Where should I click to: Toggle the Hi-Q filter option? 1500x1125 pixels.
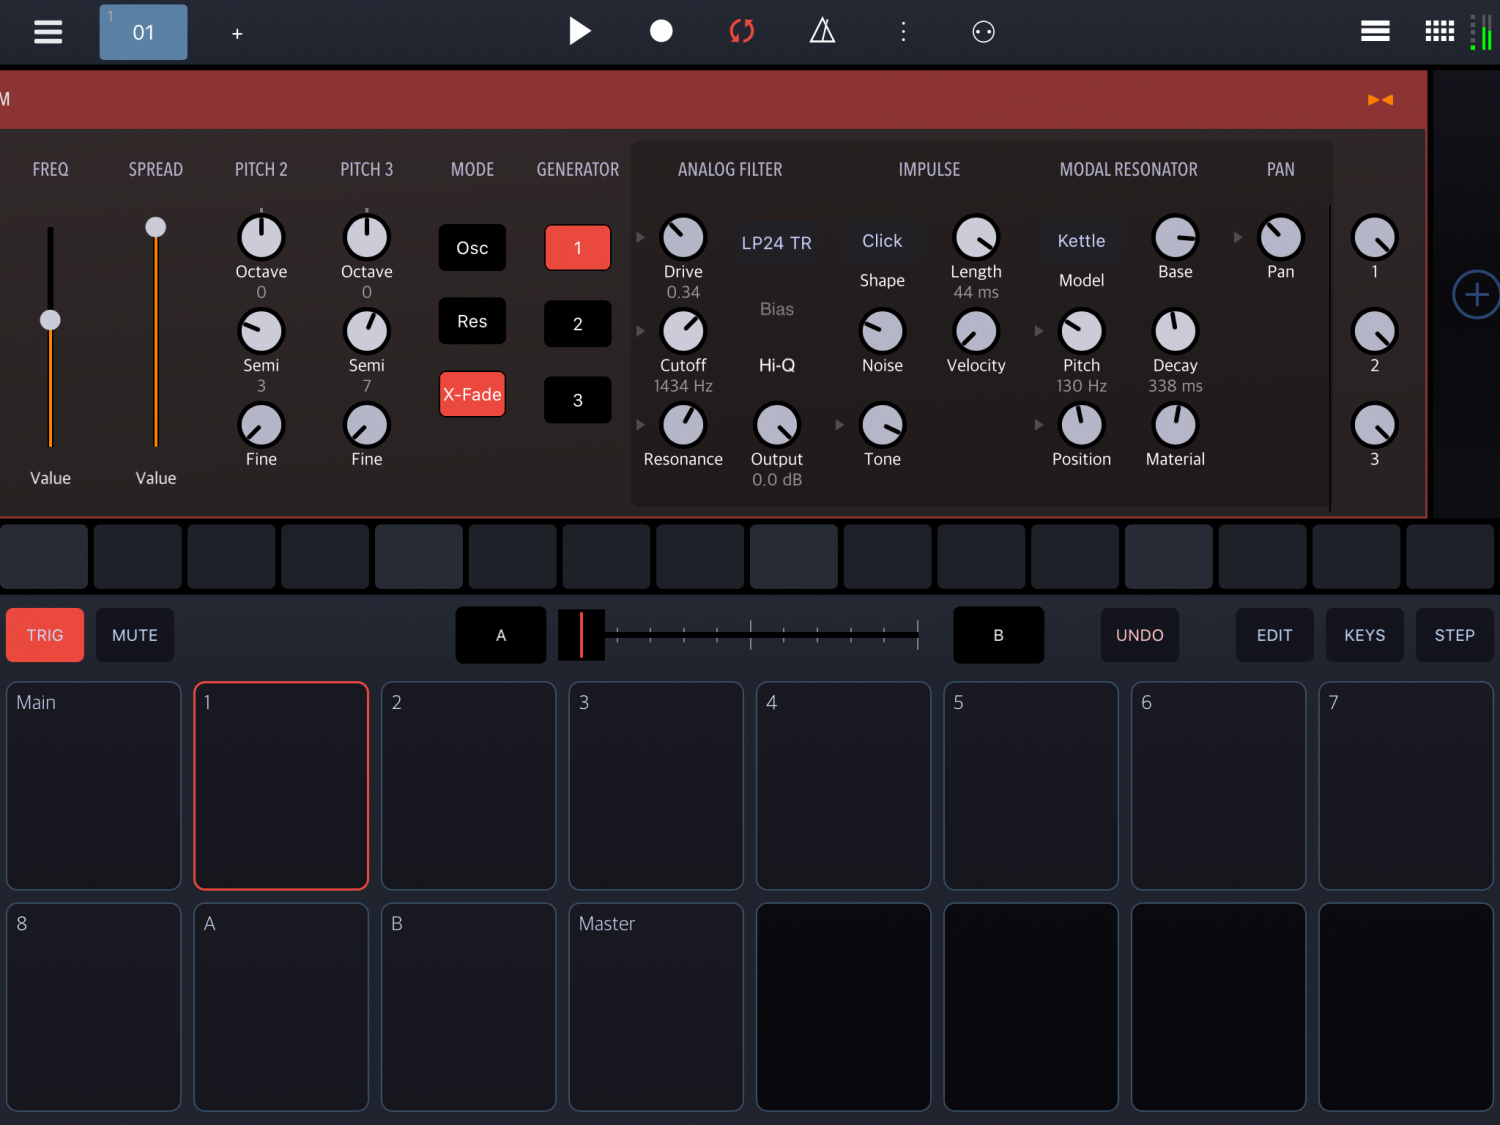pos(776,365)
